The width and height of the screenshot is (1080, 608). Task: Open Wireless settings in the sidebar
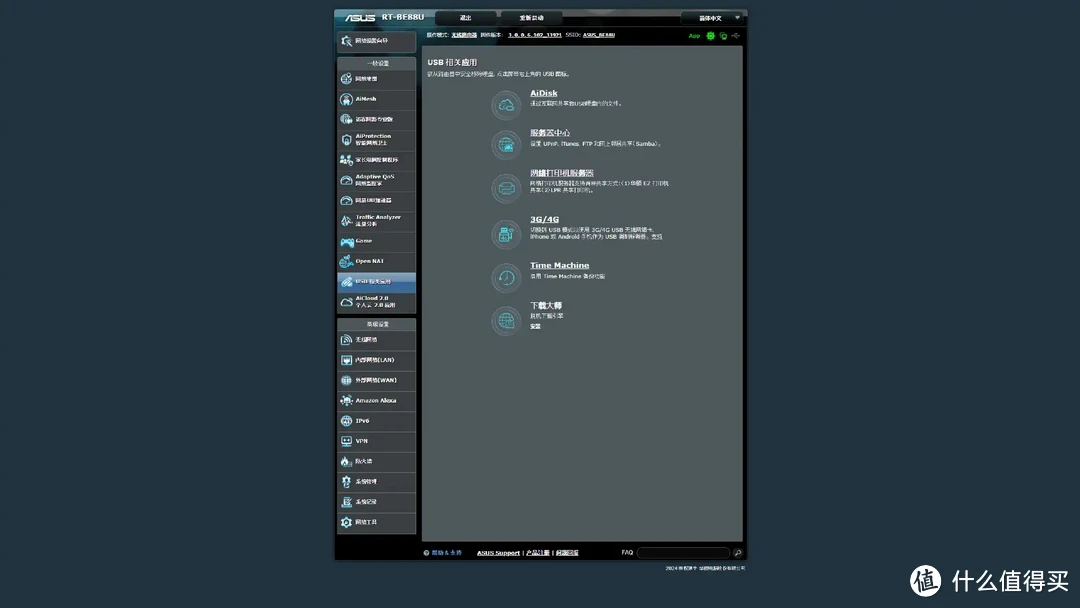[376, 339]
